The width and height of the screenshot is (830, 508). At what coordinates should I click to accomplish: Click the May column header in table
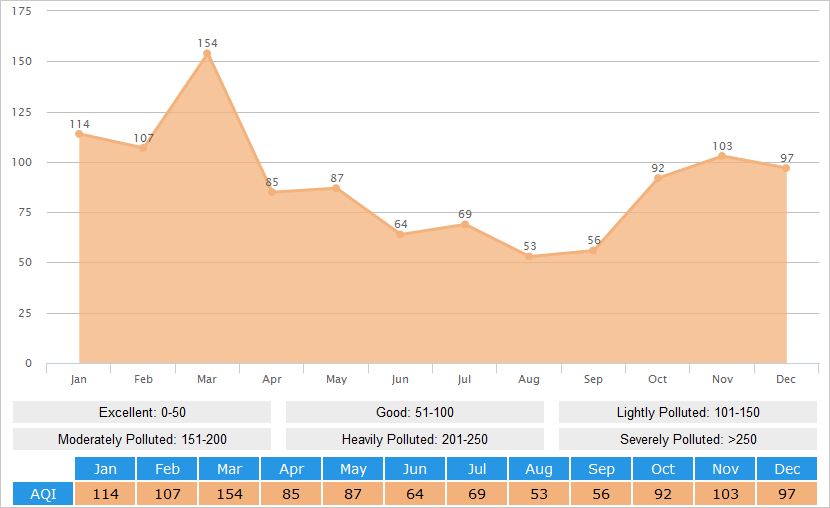pyautogui.click(x=353, y=469)
